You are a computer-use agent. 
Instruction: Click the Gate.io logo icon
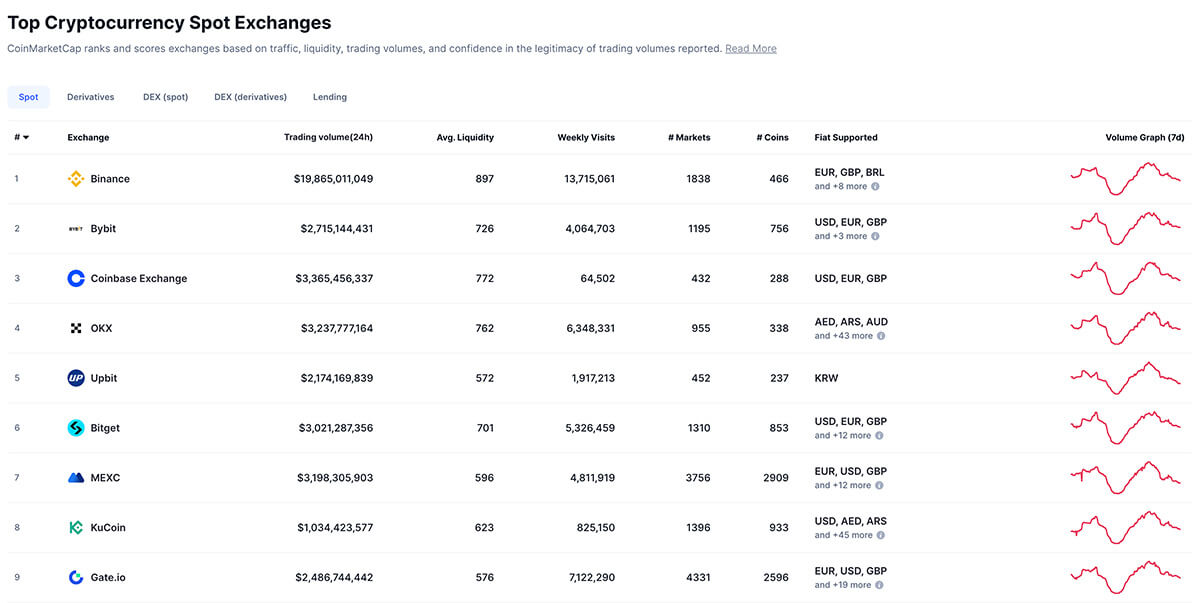(76, 578)
